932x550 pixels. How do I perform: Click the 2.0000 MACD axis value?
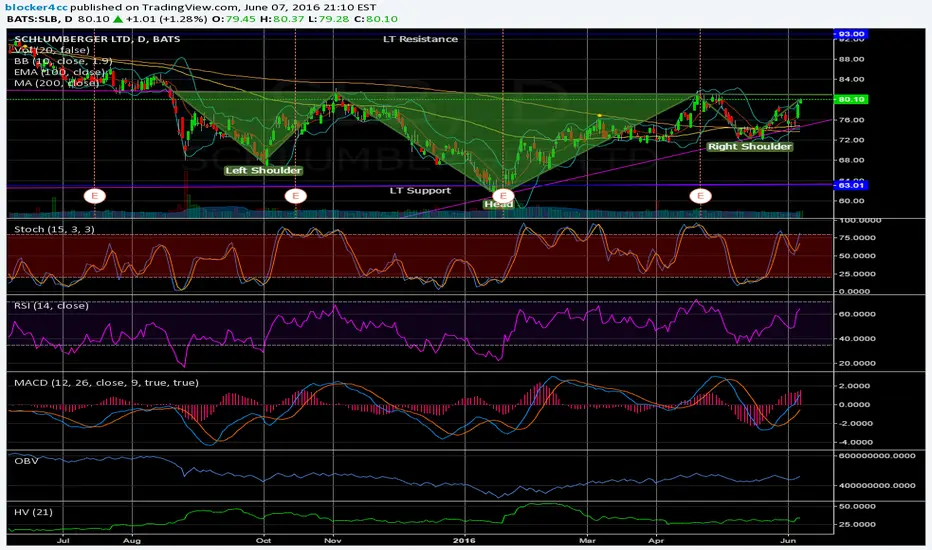pos(855,385)
